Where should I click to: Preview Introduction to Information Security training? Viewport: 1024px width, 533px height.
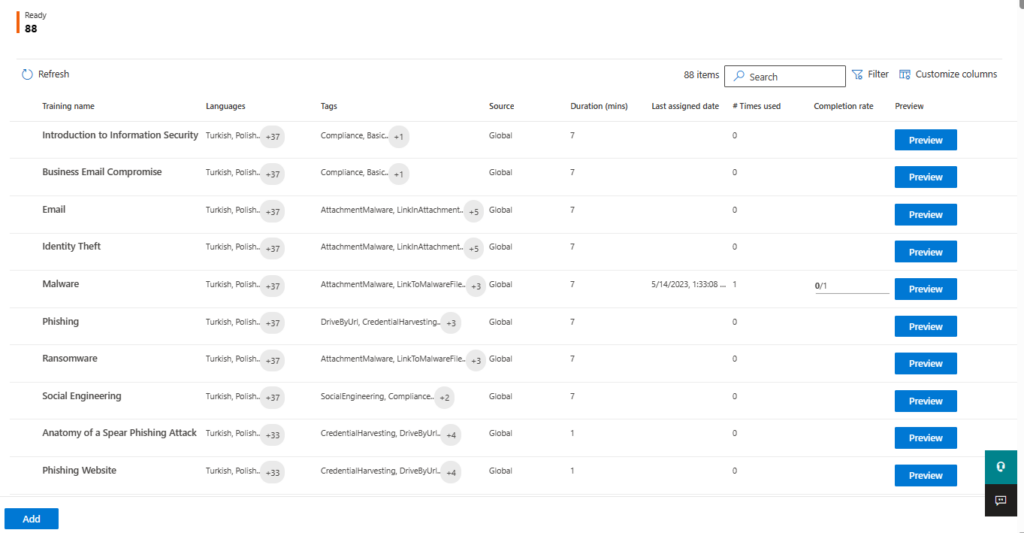pyautogui.click(x=925, y=140)
